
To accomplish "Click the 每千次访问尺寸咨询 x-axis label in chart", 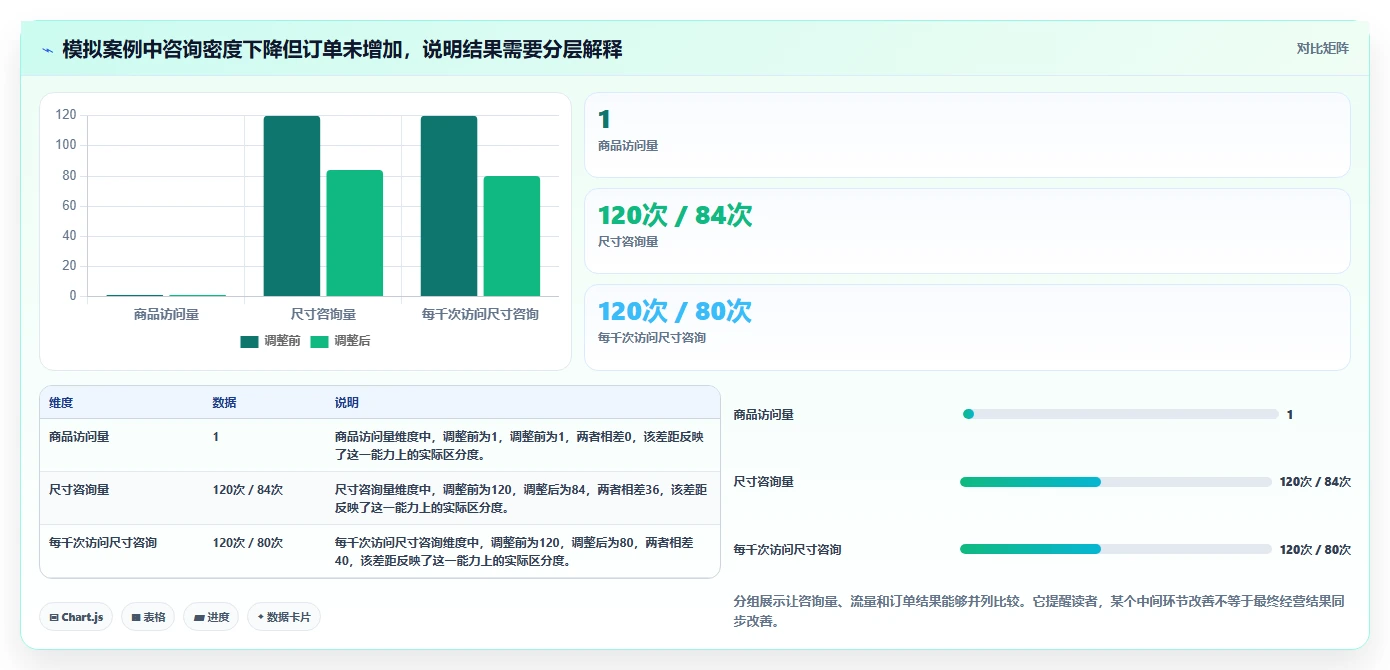I will [x=480, y=314].
